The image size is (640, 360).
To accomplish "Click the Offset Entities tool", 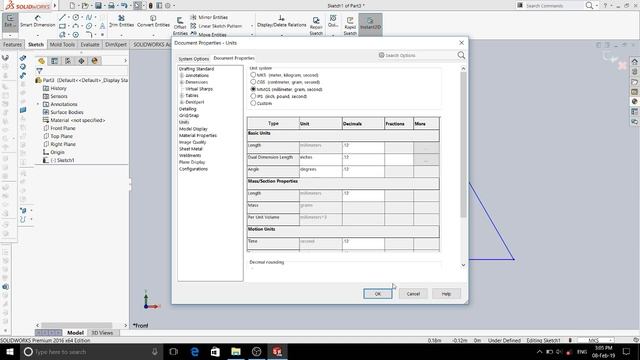I will (x=180, y=26).
